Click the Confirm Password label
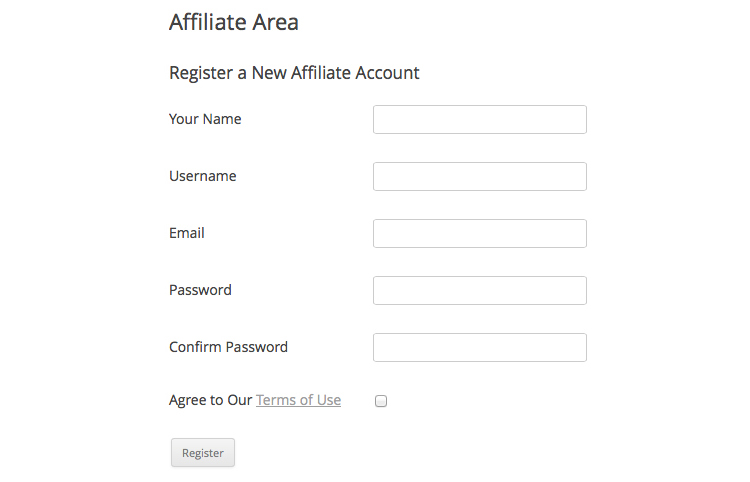The height and width of the screenshot is (482, 750). pos(228,347)
